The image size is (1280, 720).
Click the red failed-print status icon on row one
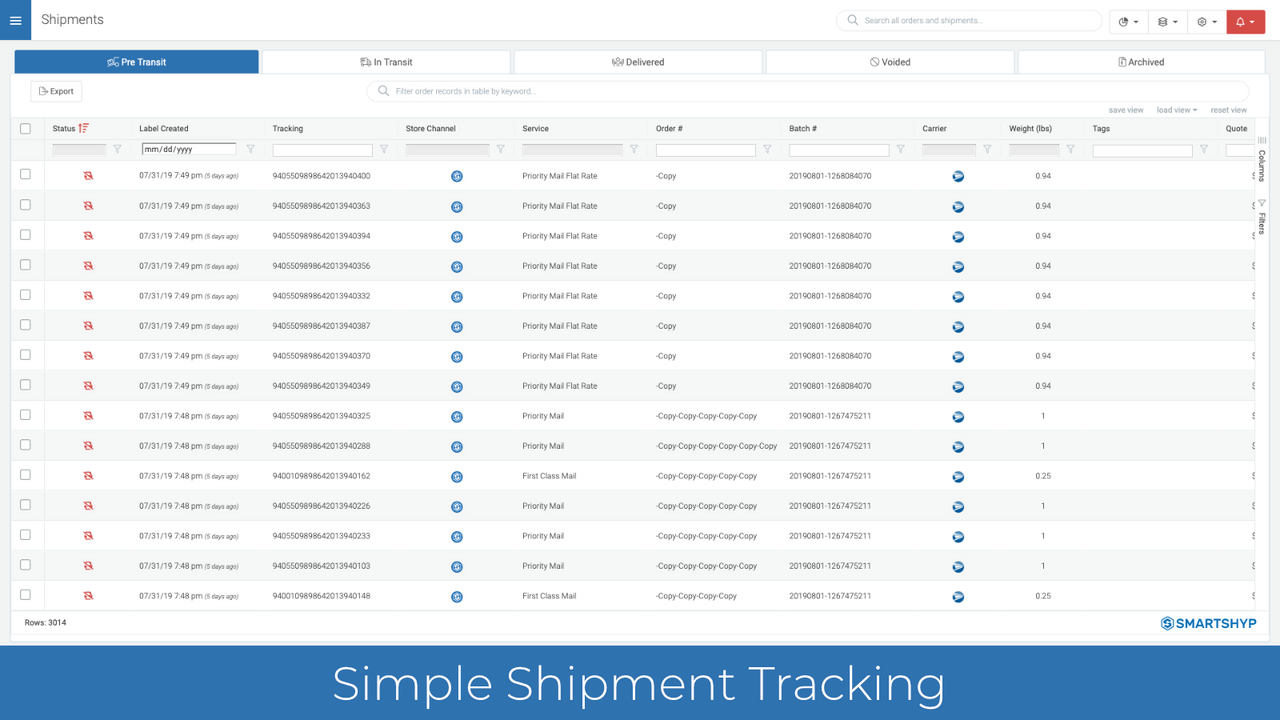pos(88,175)
